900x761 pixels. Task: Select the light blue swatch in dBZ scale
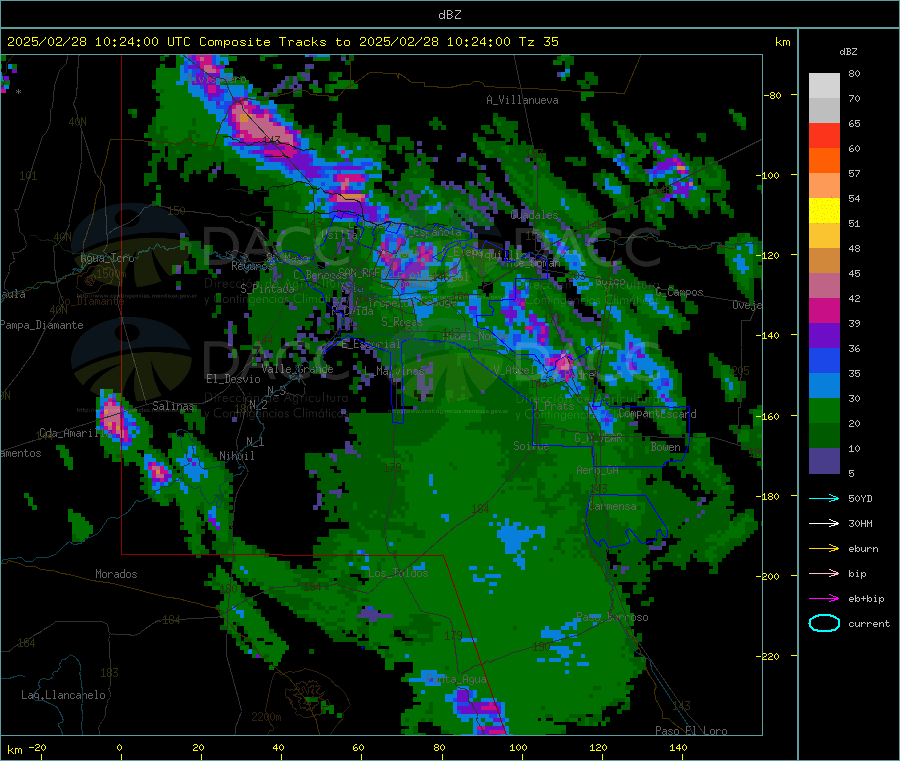[x=824, y=386]
